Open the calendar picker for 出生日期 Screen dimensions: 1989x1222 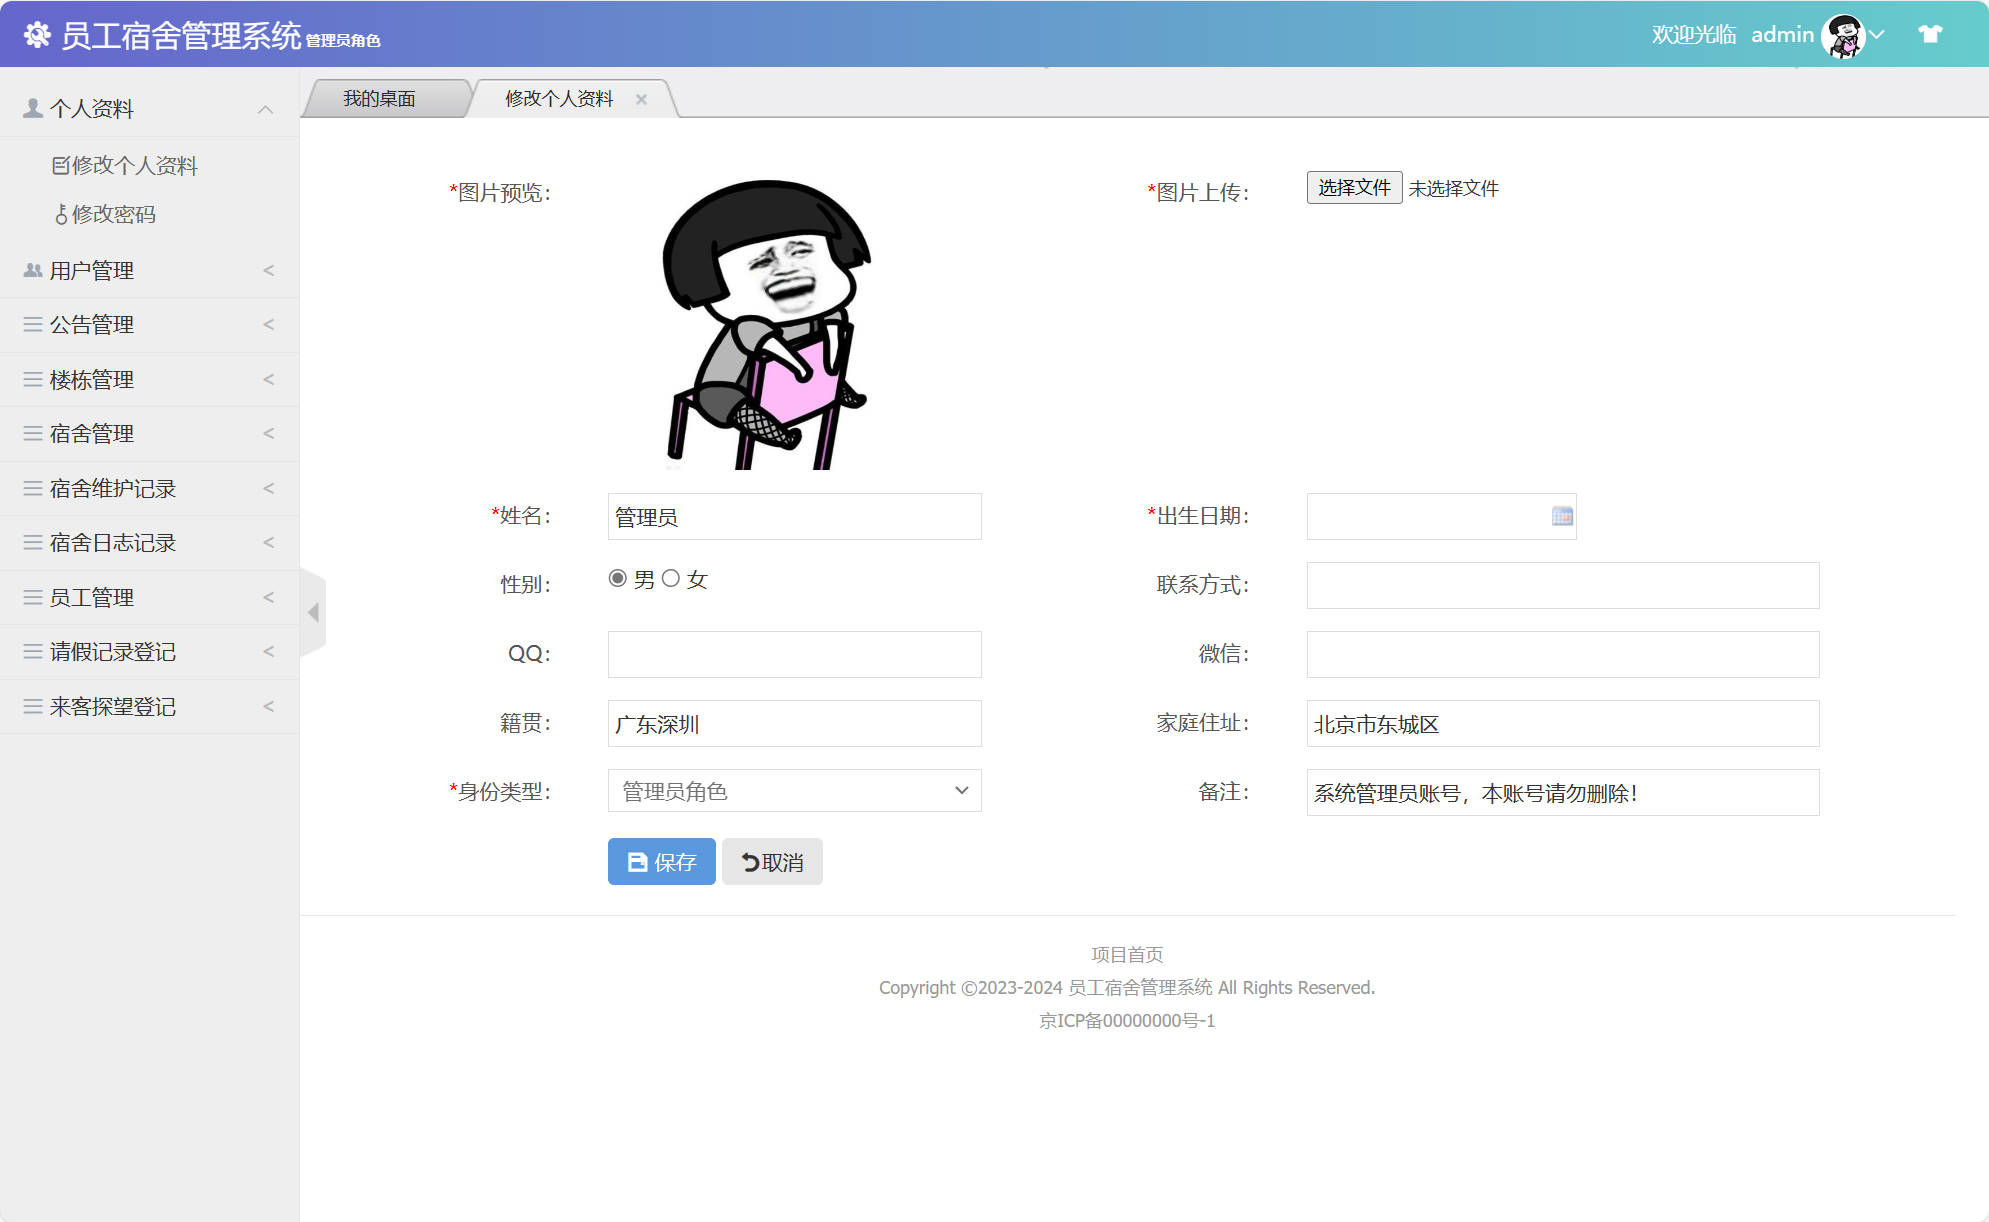click(x=1561, y=516)
